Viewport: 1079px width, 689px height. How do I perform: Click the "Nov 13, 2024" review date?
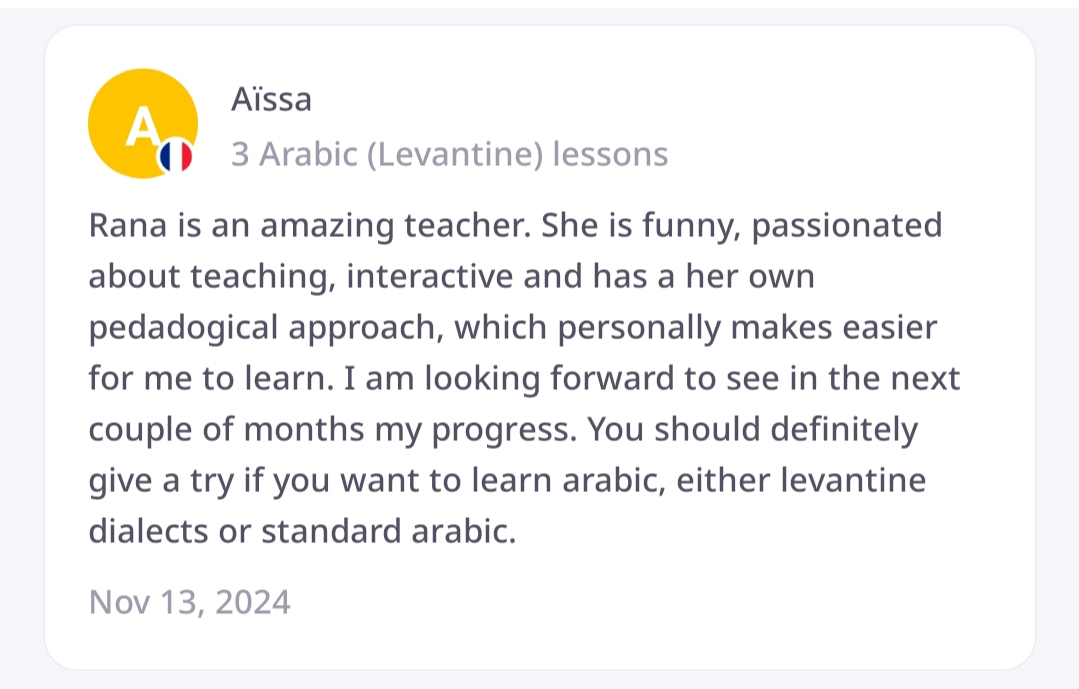(190, 602)
